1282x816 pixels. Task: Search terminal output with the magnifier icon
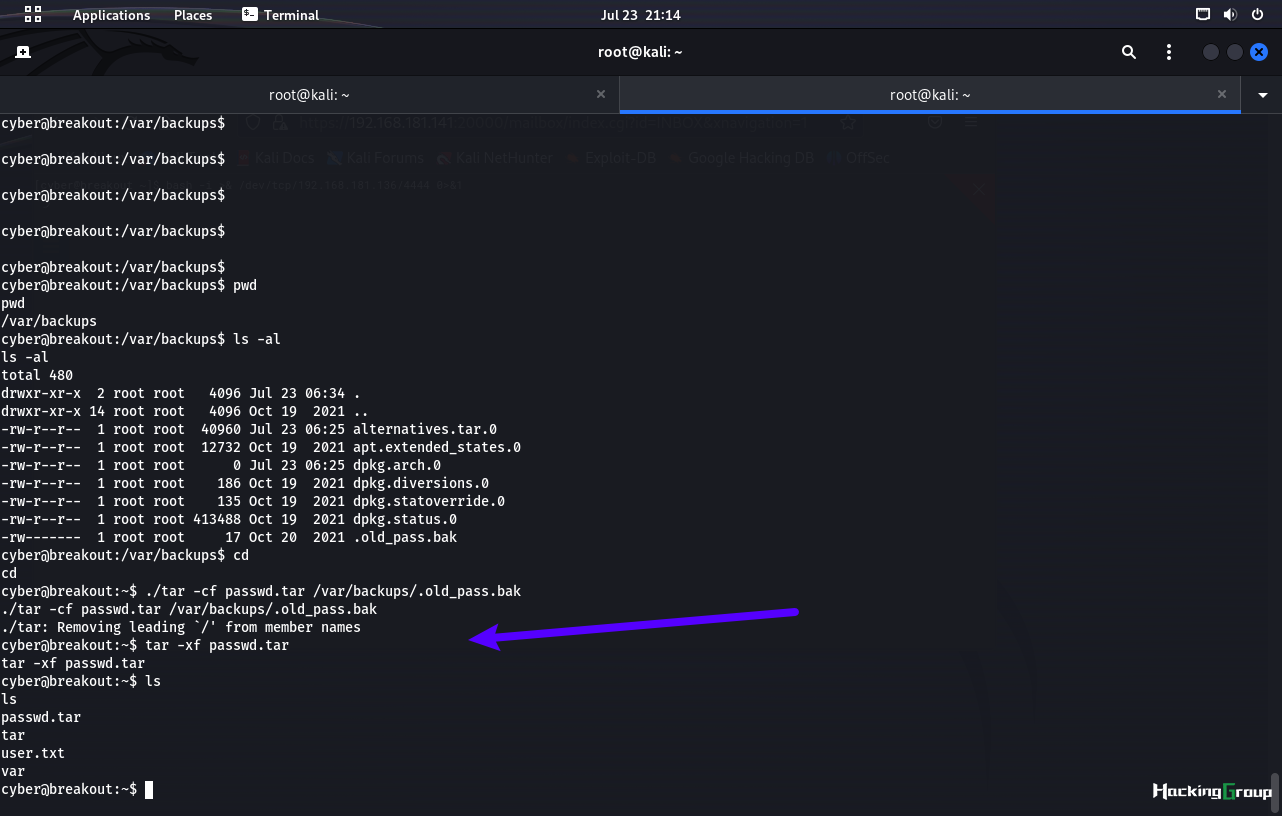click(x=1129, y=52)
